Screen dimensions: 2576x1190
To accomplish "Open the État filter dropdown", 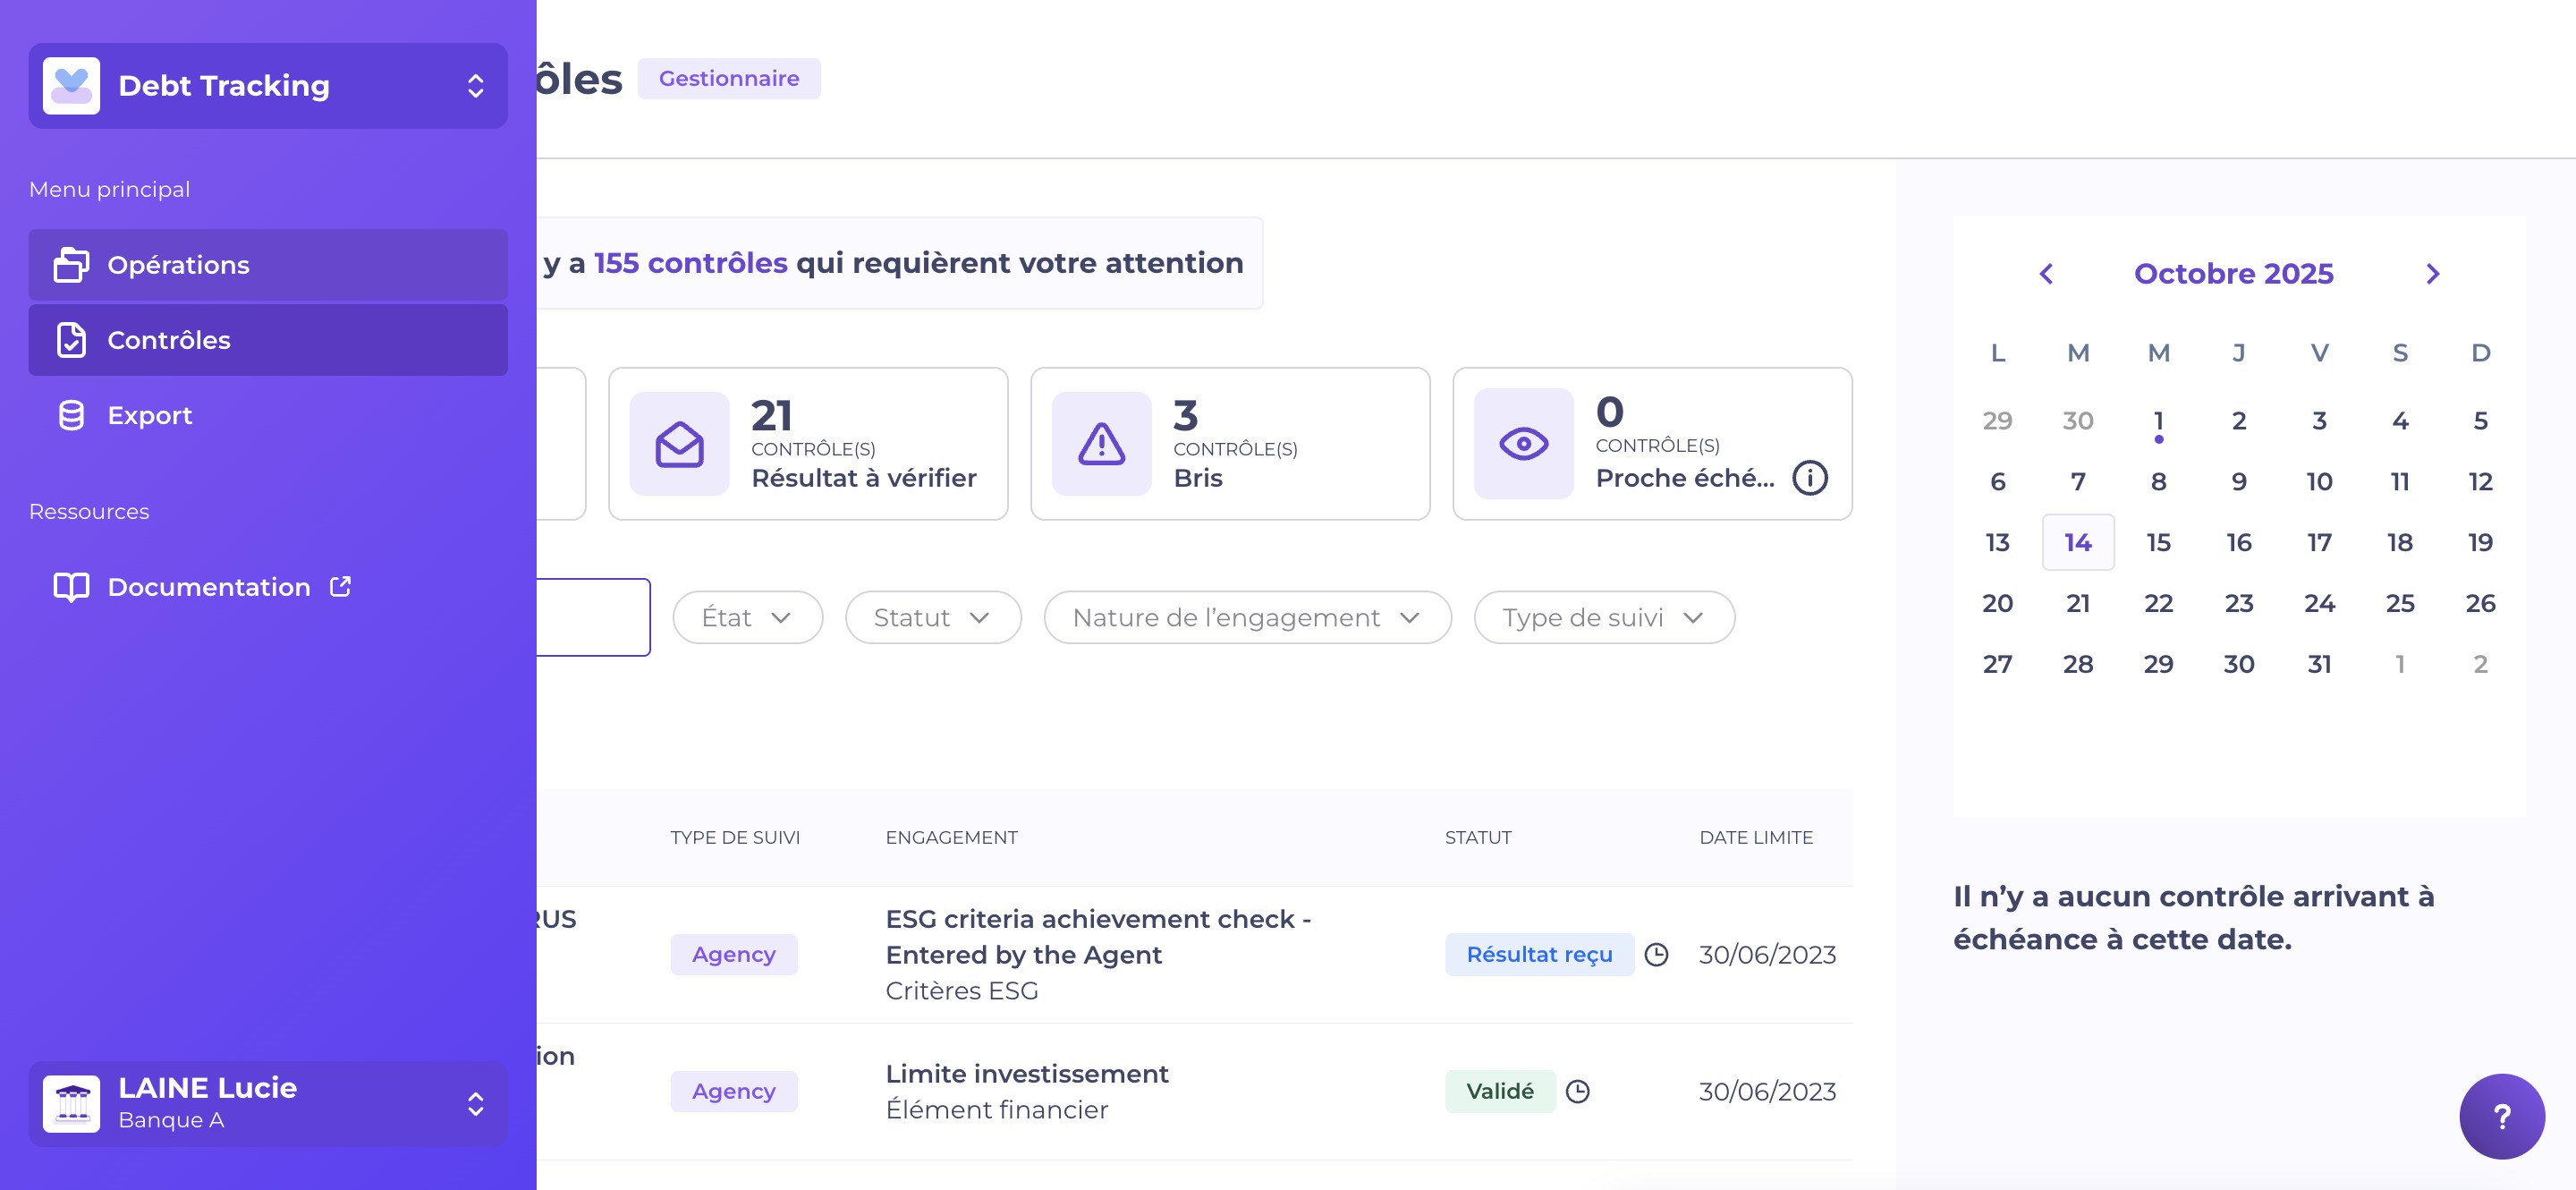I will (x=747, y=618).
